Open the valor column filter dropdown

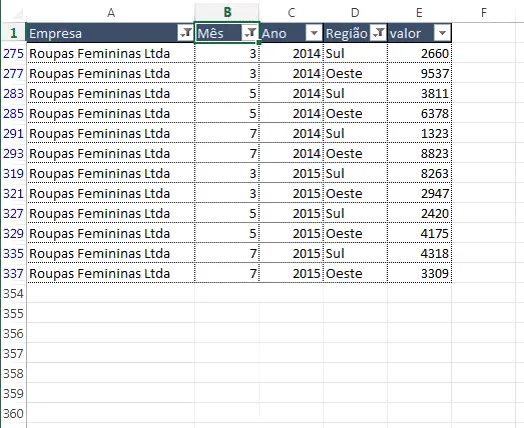pos(442,33)
